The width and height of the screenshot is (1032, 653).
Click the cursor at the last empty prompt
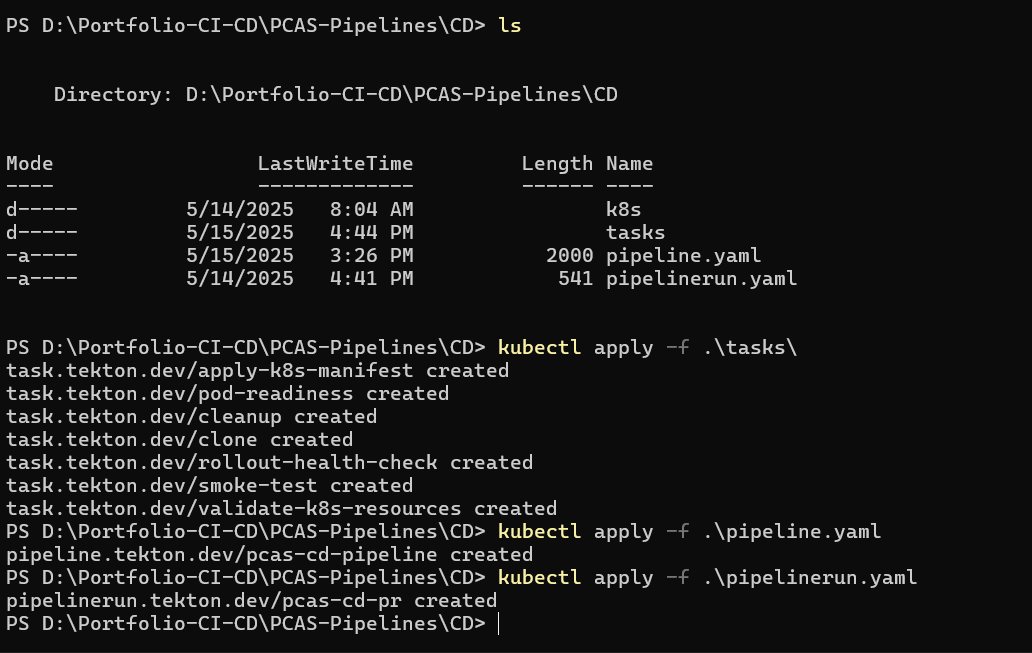[x=498, y=624]
